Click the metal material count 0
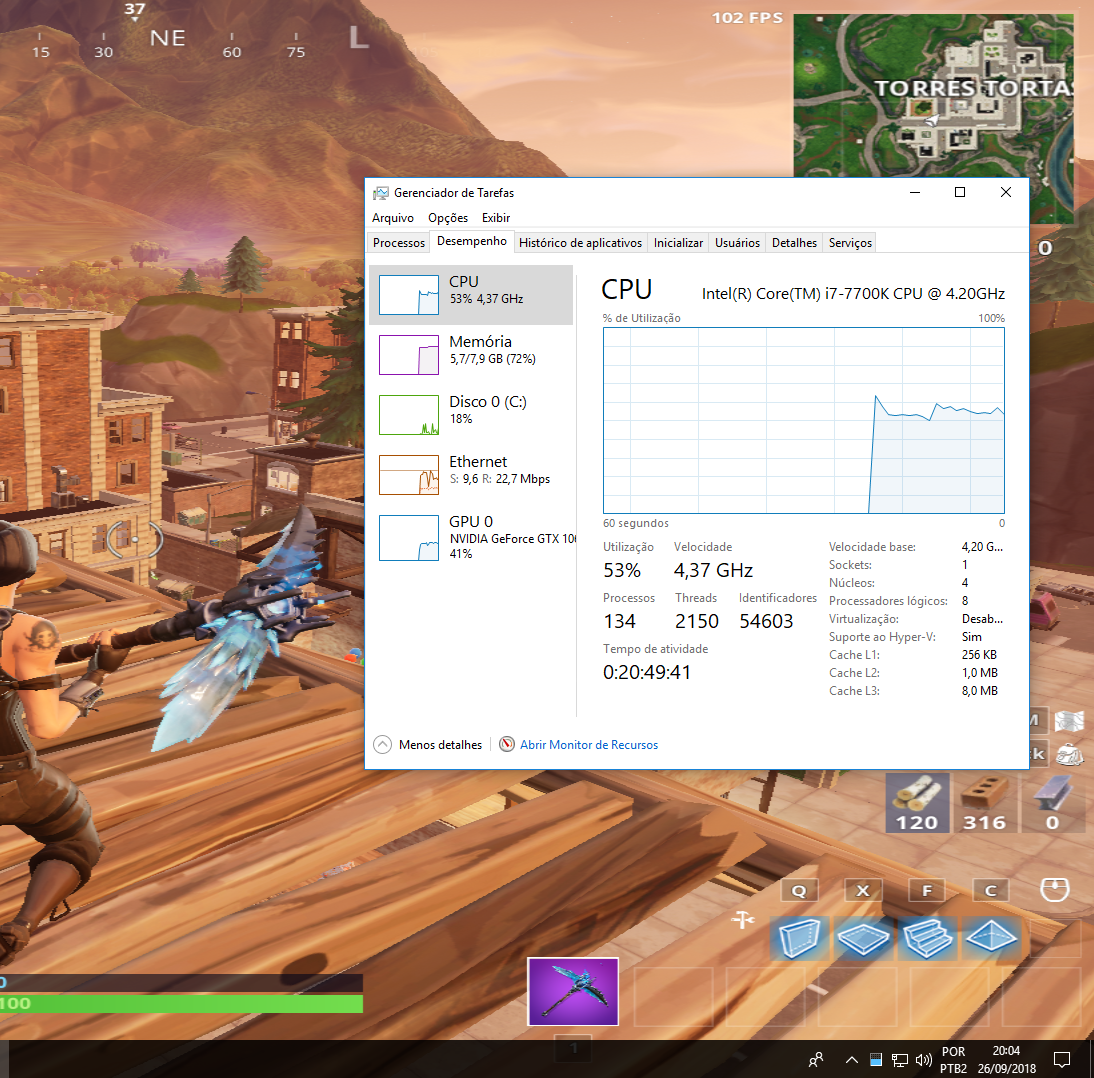 (x=1052, y=823)
